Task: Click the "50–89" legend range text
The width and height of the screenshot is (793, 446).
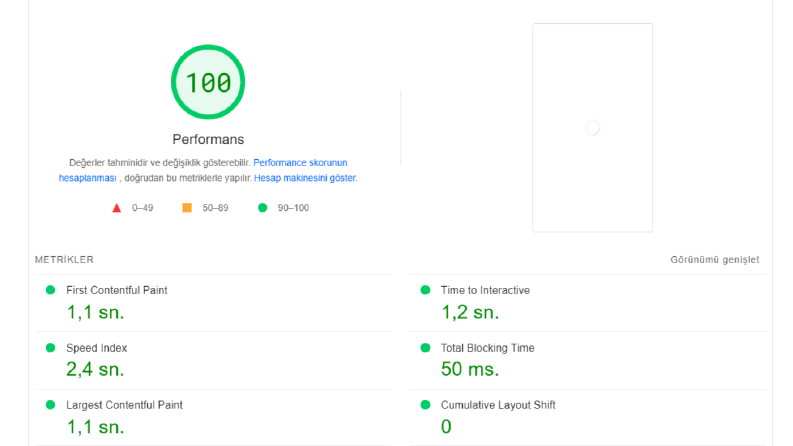Action: [x=215, y=208]
